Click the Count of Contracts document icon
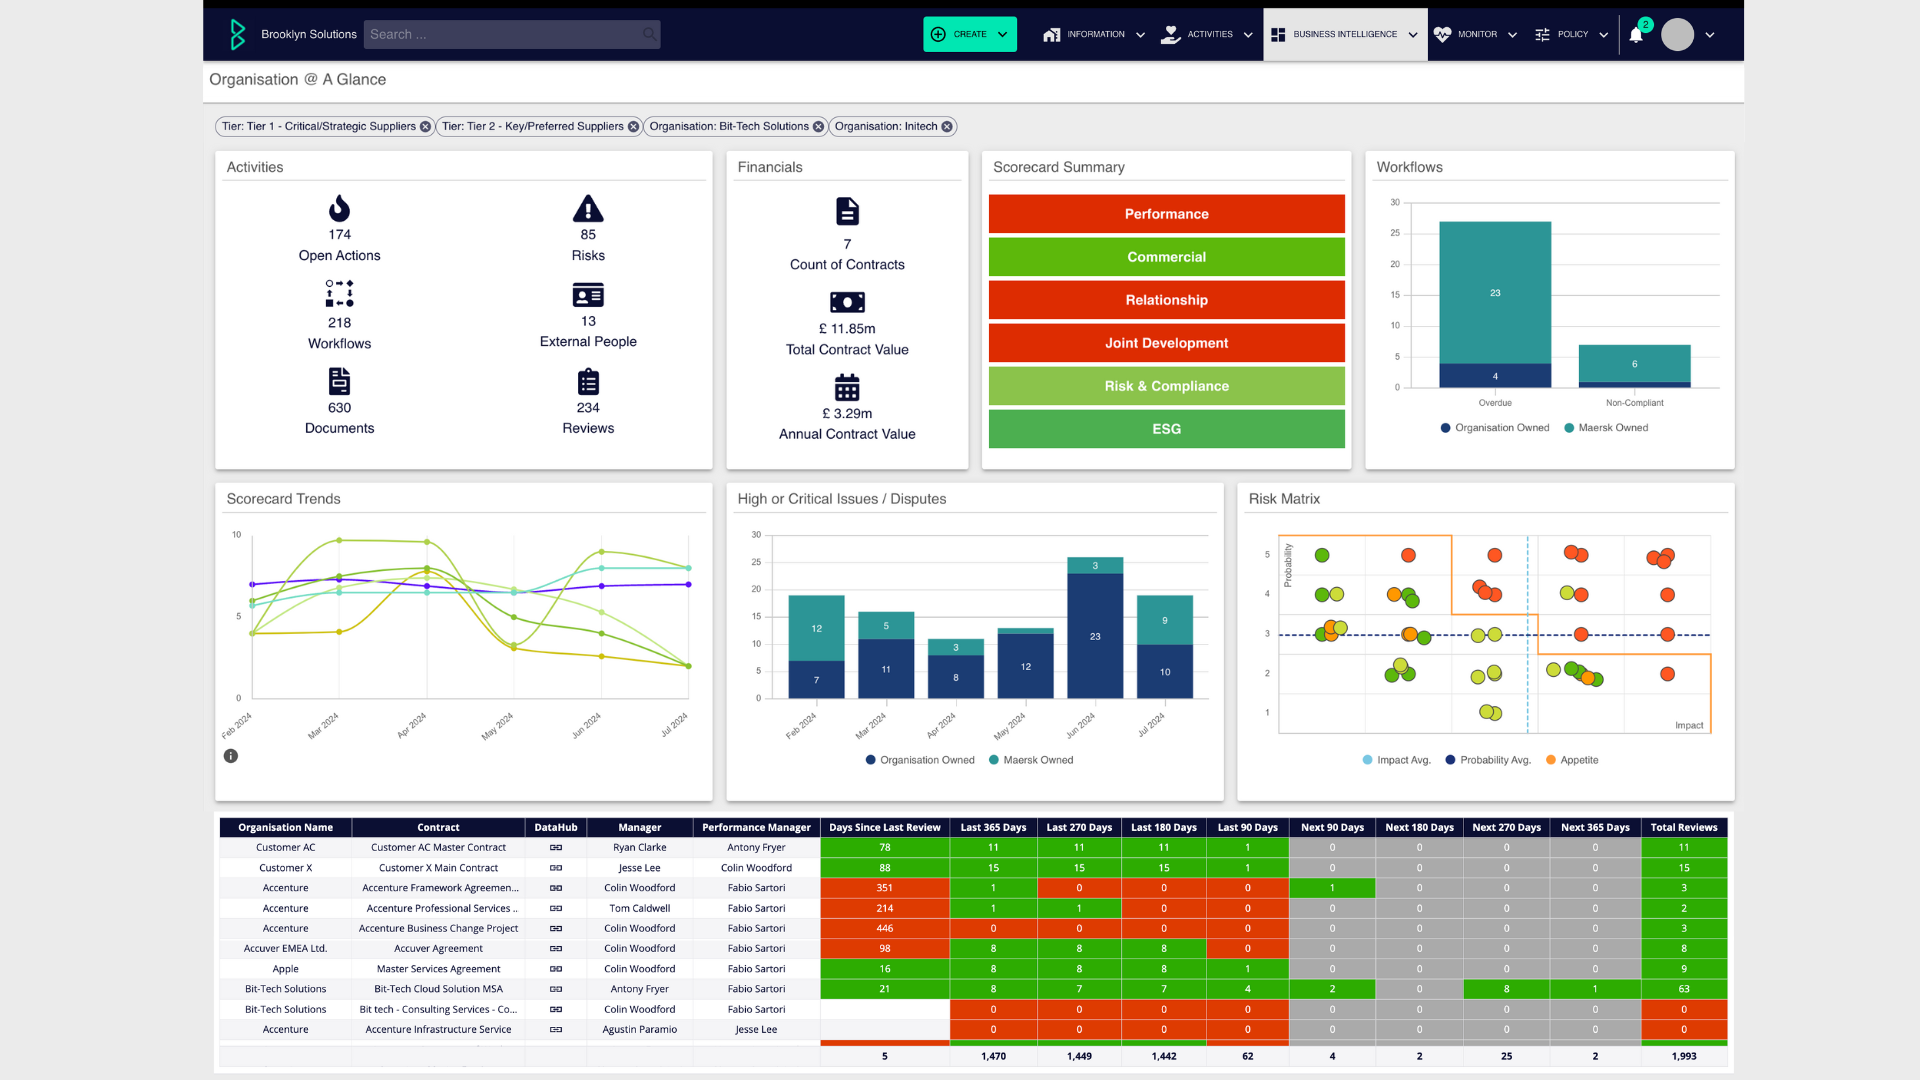 click(x=847, y=211)
